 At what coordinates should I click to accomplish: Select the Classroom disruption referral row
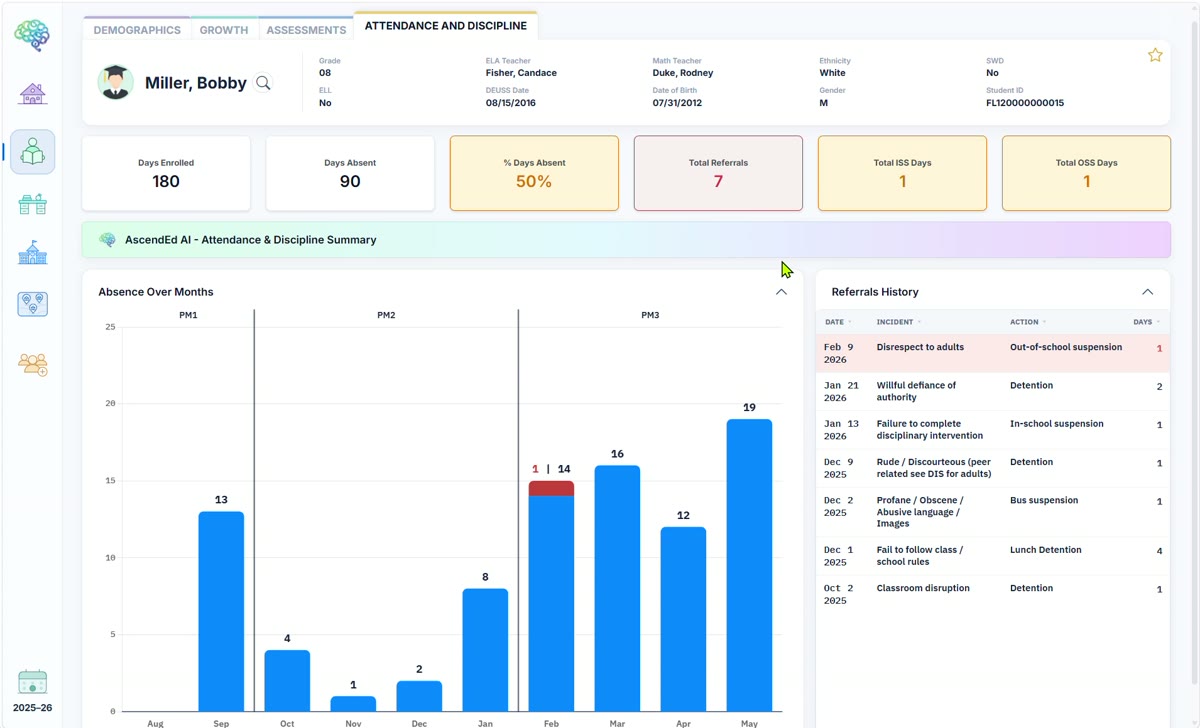pyautogui.click(x=993, y=594)
